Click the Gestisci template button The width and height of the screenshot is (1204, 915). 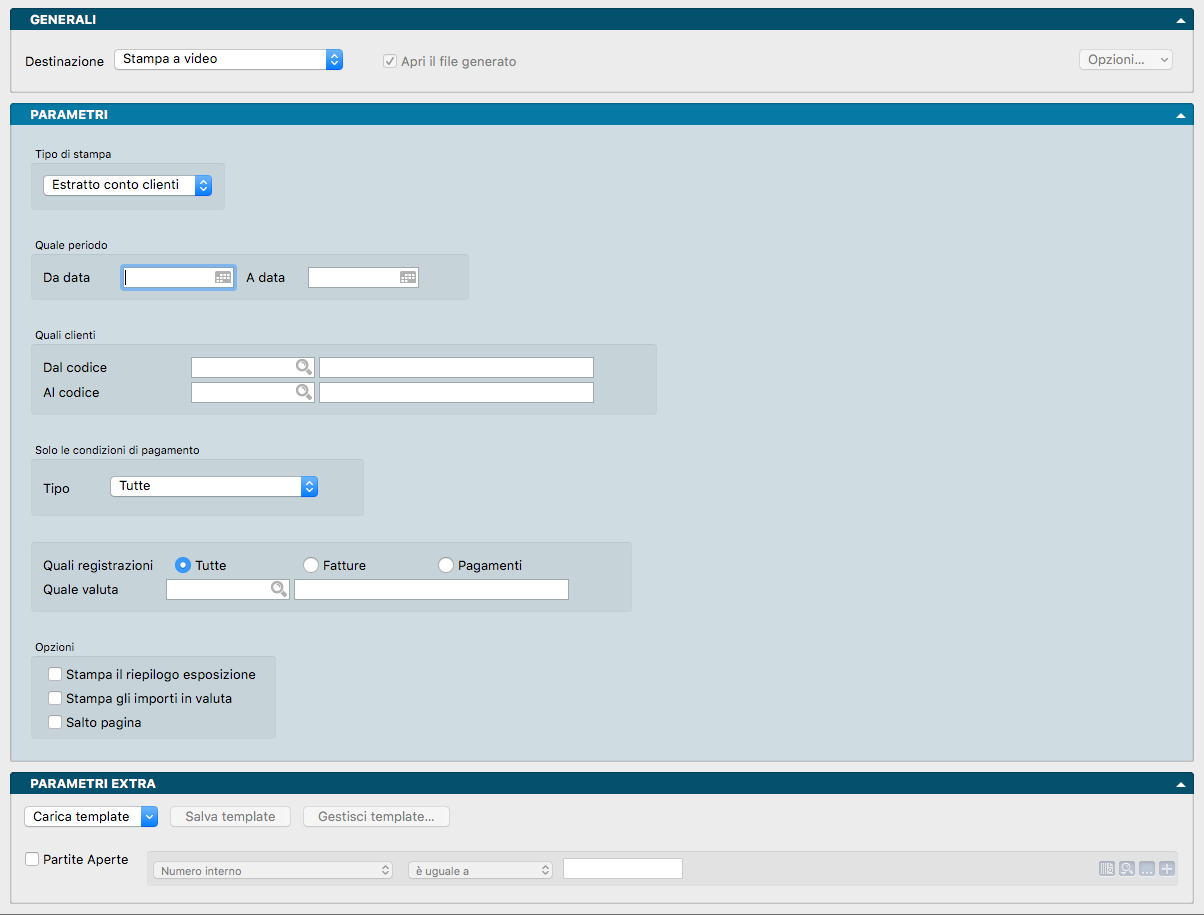click(376, 817)
